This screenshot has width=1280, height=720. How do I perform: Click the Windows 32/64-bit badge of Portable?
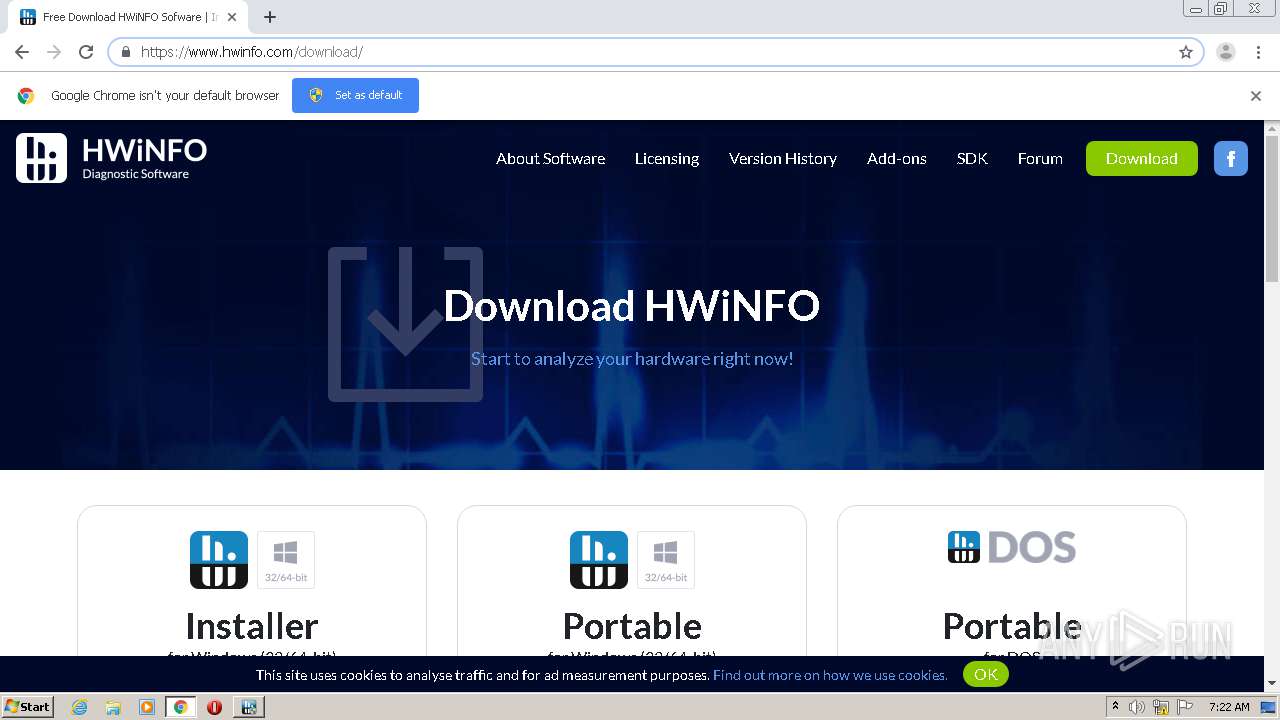pyautogui.click(x=666, y=560)
